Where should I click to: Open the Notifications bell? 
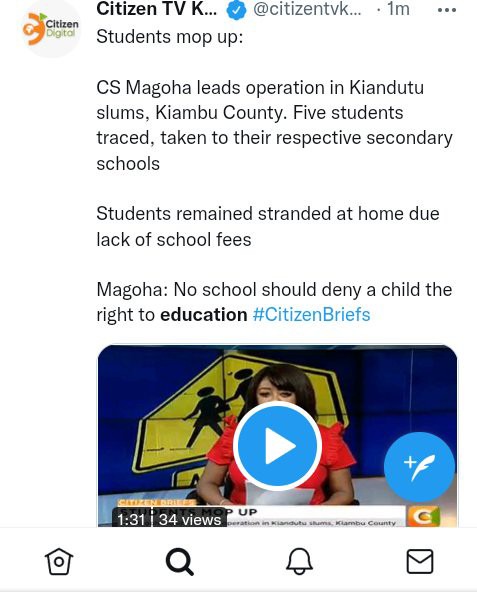pyautogui.click(x=299, y=561)
